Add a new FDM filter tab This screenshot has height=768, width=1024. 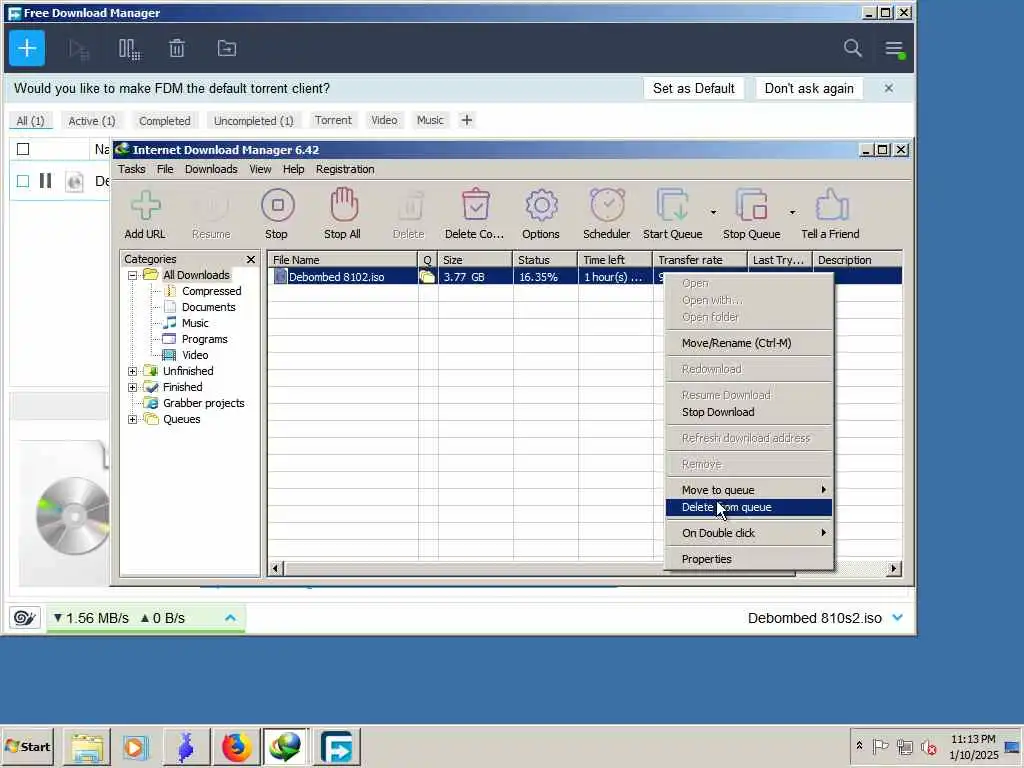[466, 120]
